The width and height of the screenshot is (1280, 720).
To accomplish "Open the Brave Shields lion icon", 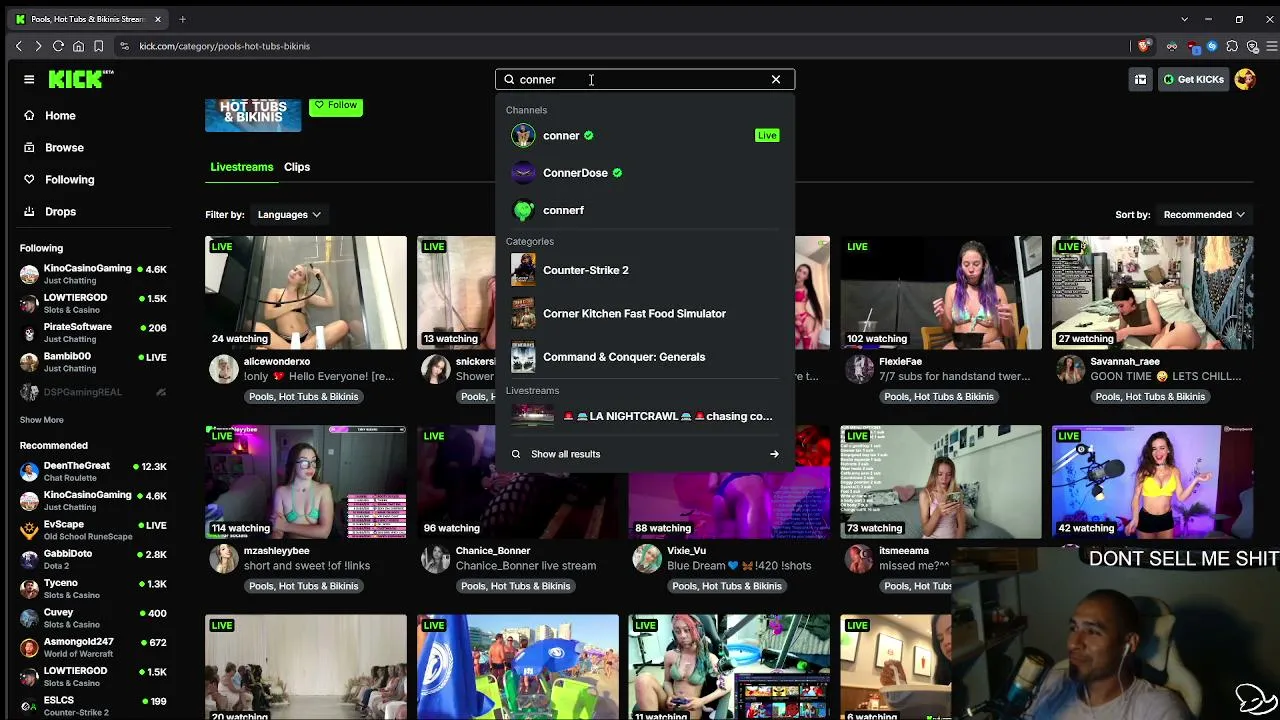I will (1144, 46).
